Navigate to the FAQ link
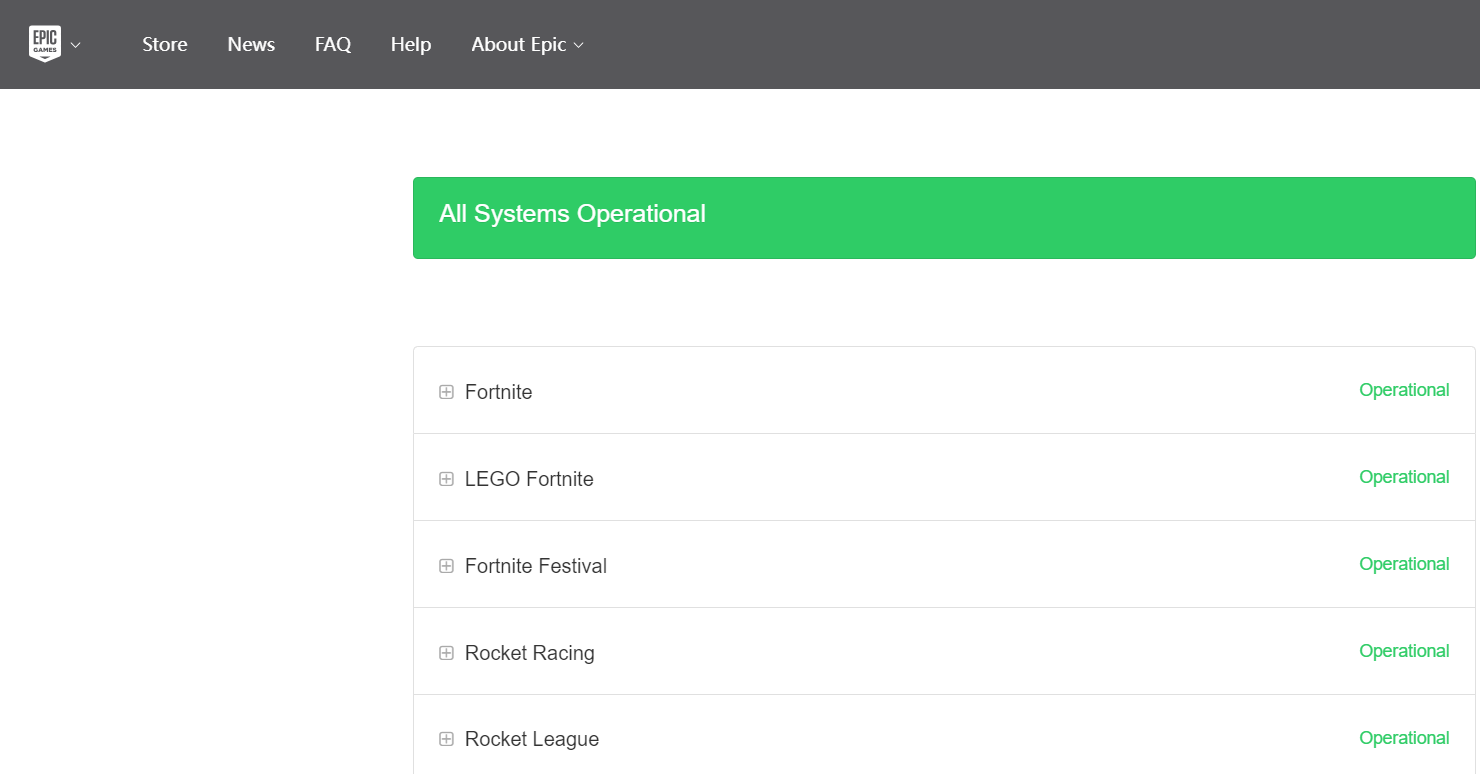Viewport: 1480px width, 774px height. click(333, 44)
